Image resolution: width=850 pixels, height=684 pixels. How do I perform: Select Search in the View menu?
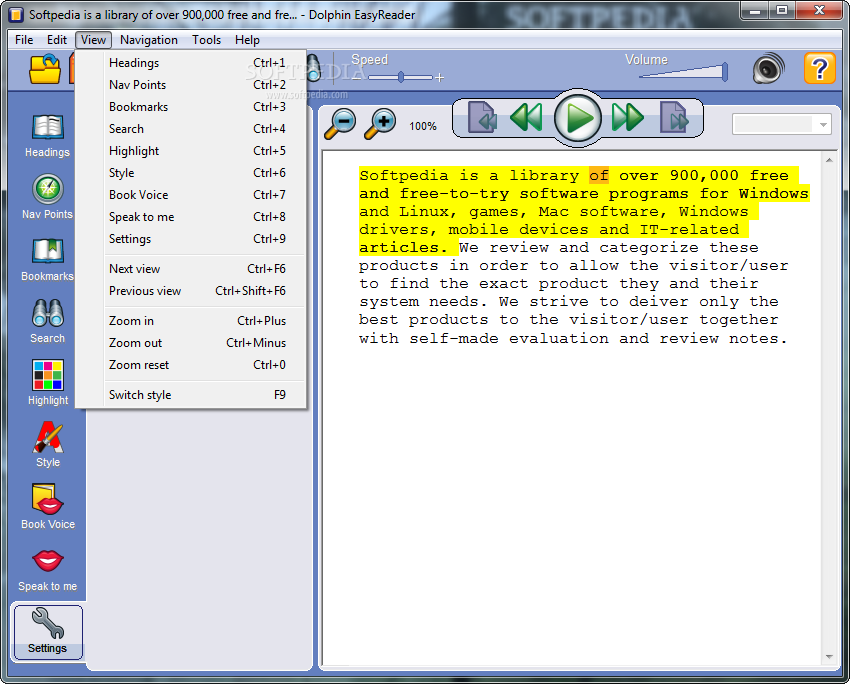click(191, 129)
